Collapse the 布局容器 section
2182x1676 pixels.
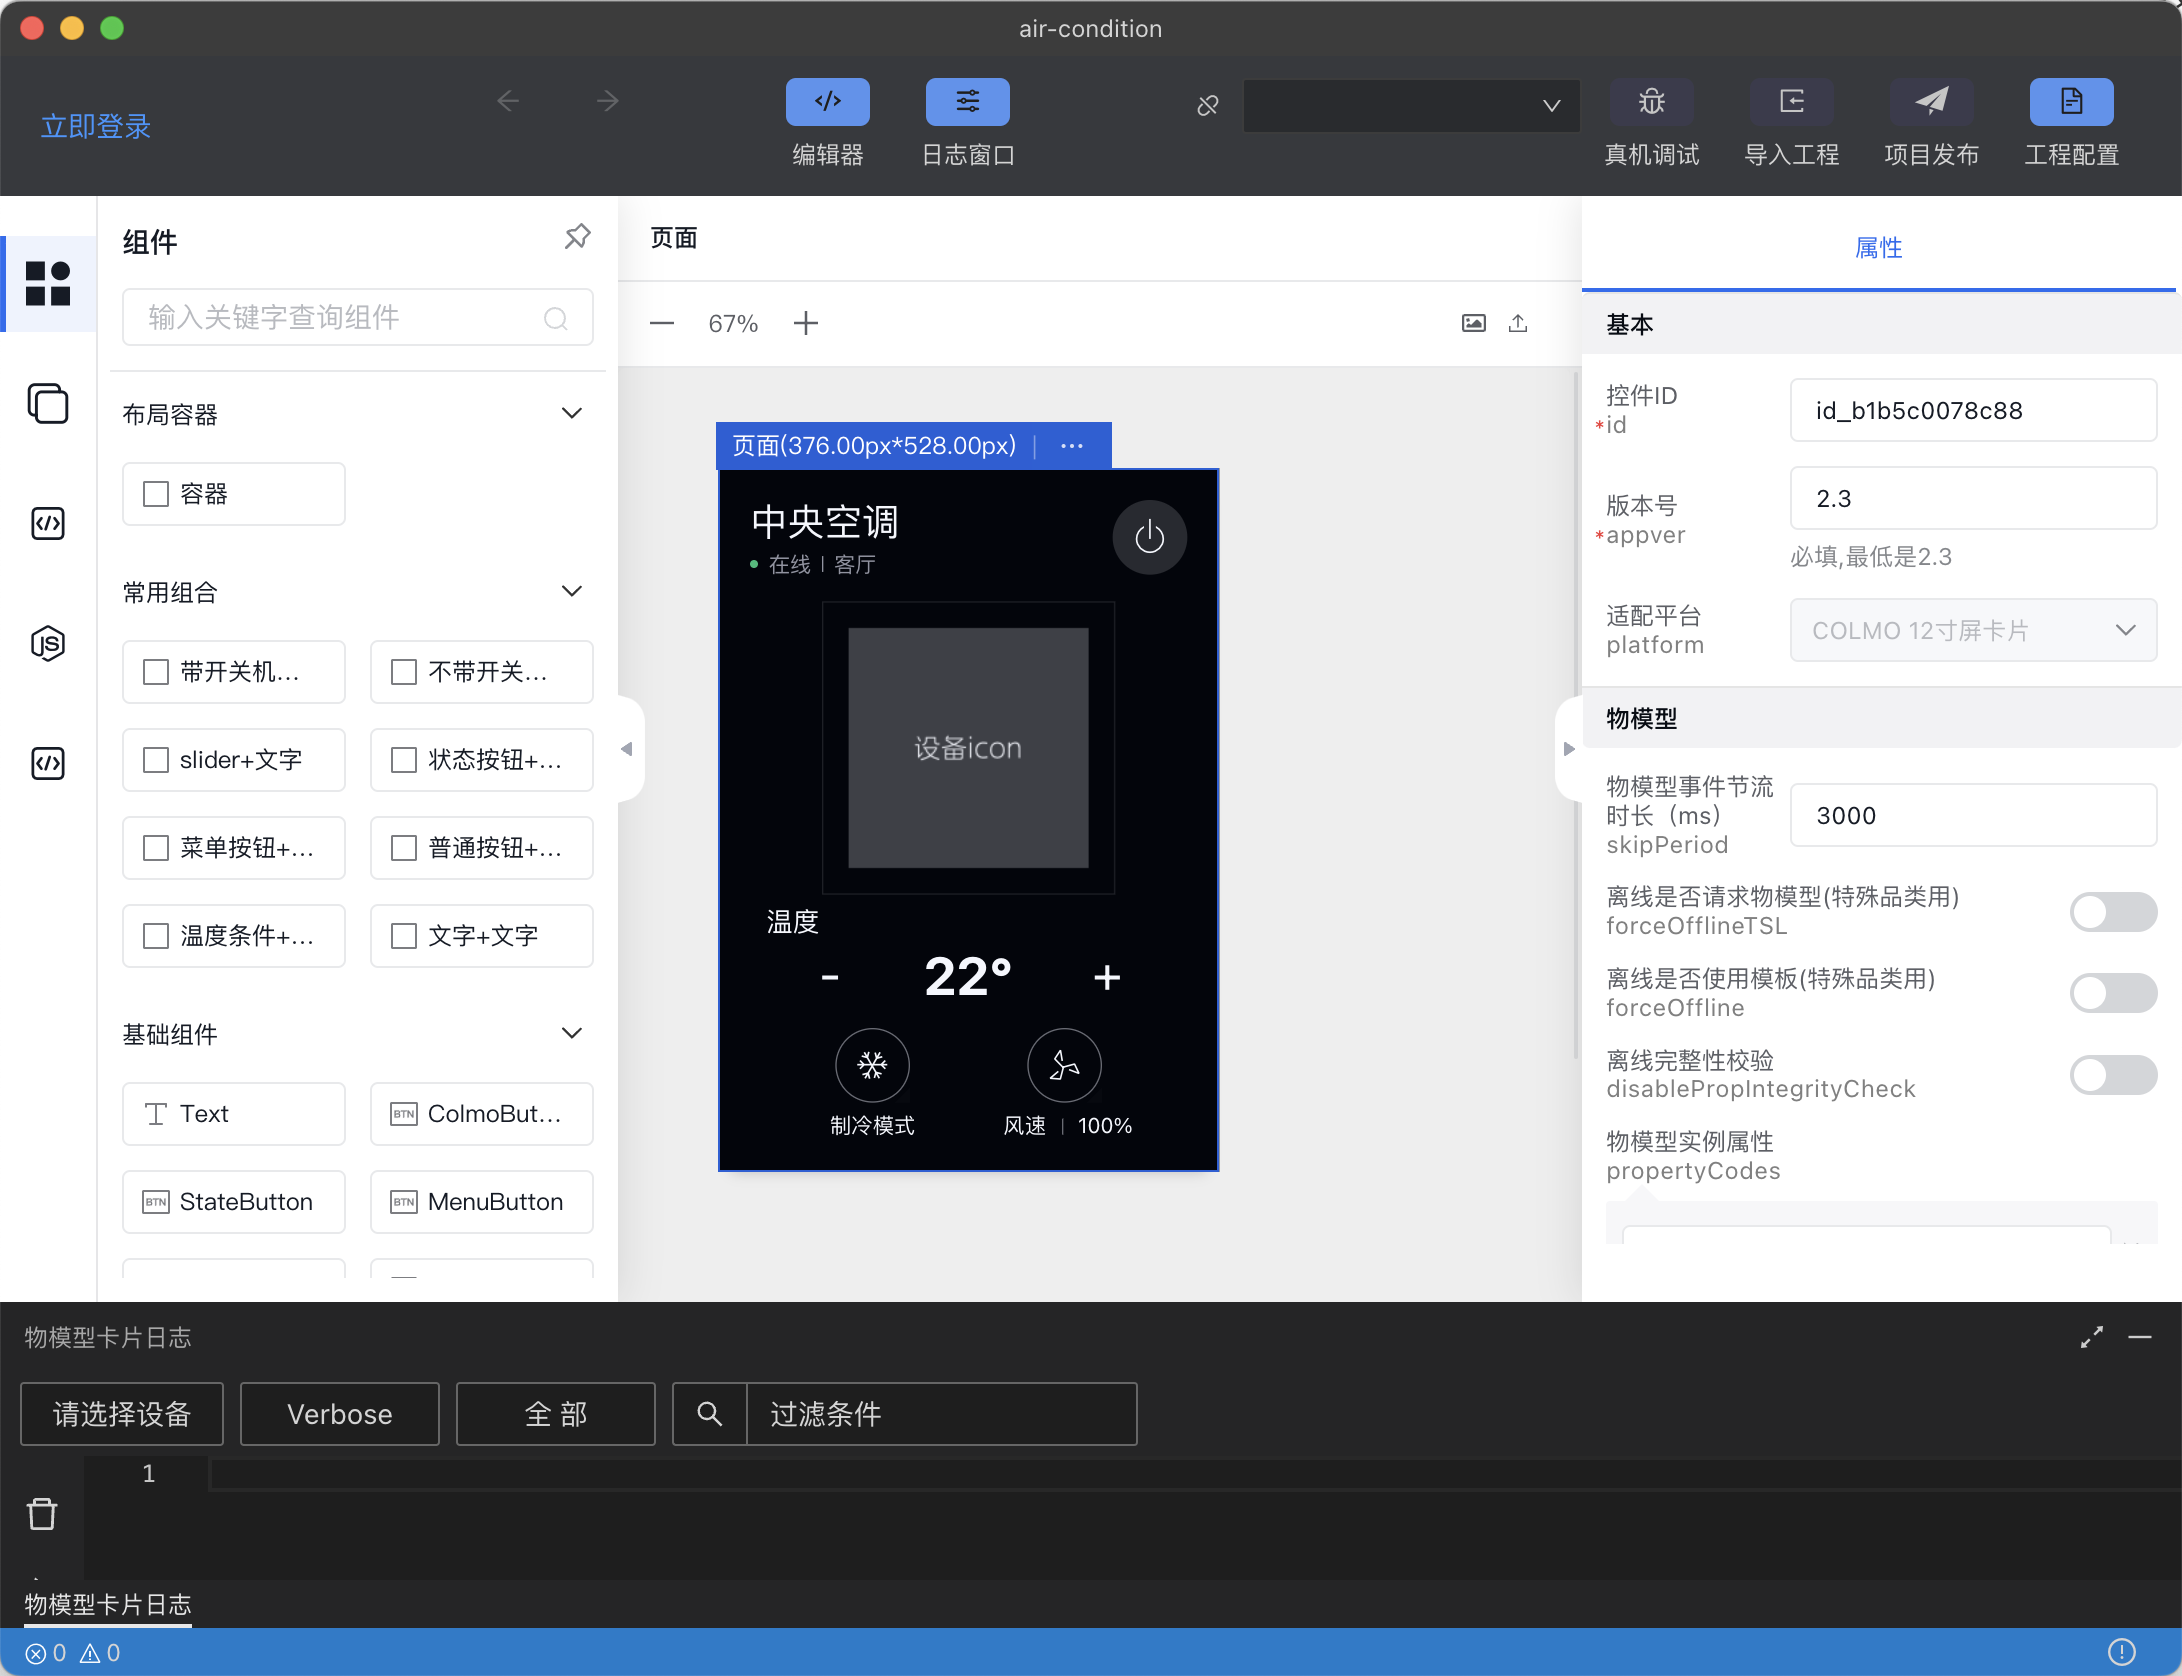pyautogui.click(x=572, y=413)
